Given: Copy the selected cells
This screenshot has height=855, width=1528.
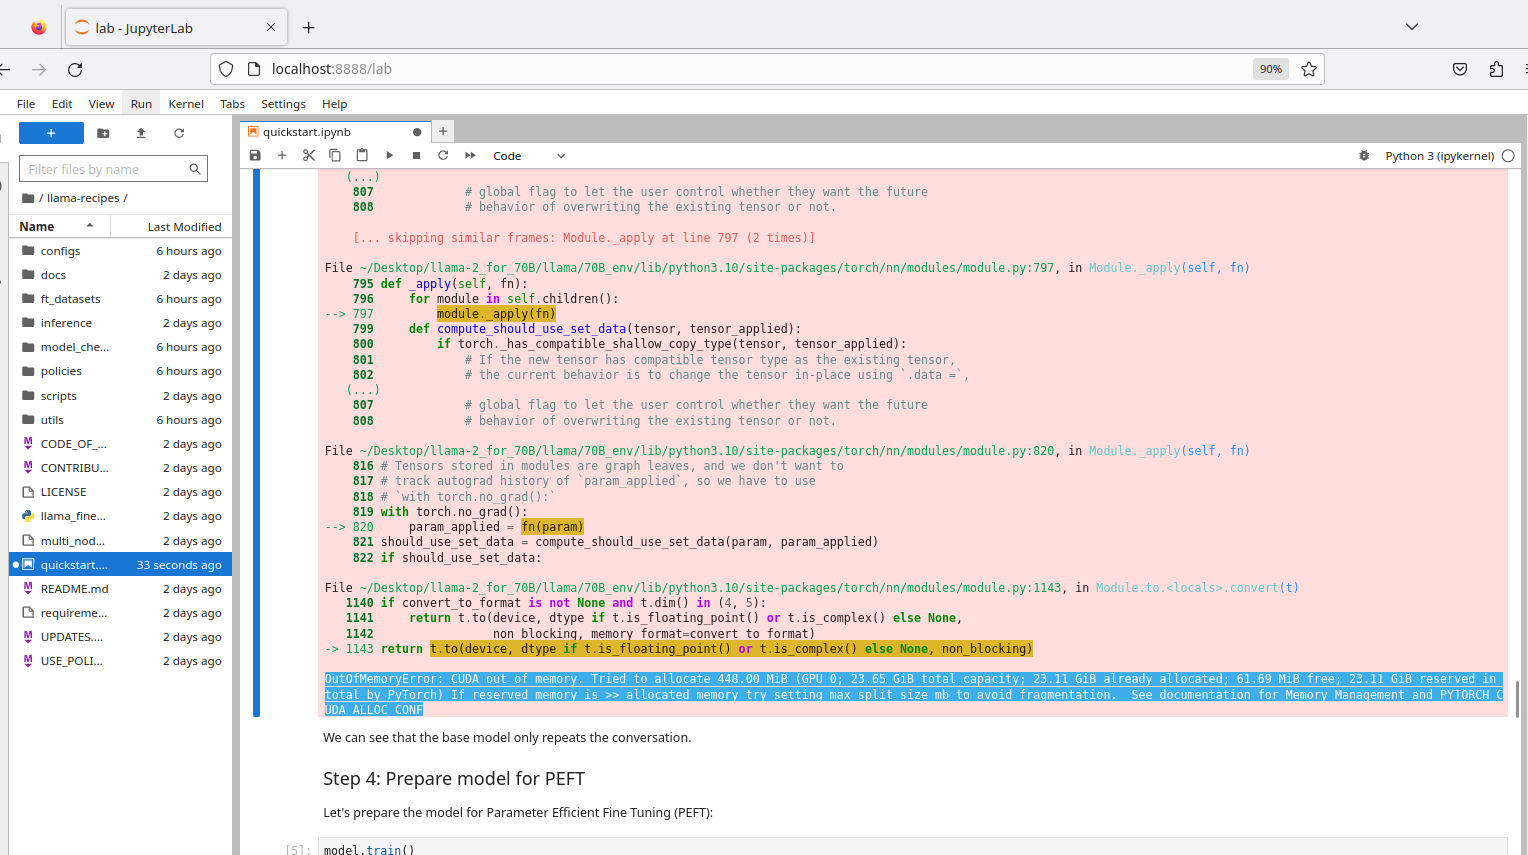Looking at the screenshot, I should click(x=334, y=155).
